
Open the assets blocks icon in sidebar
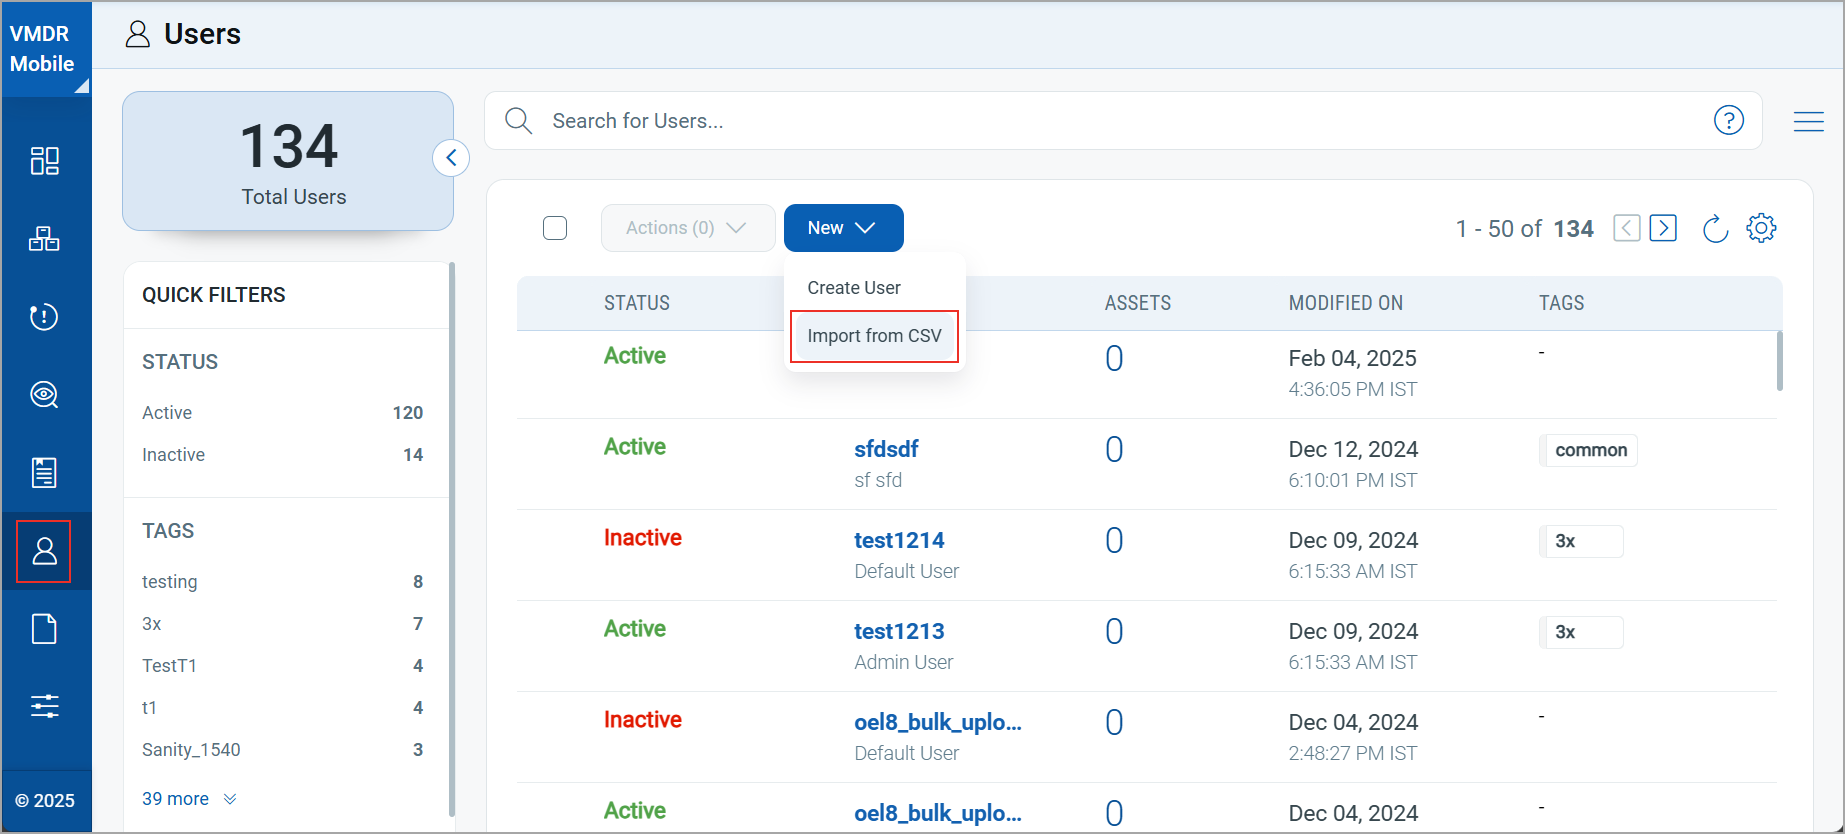(44, 238)
